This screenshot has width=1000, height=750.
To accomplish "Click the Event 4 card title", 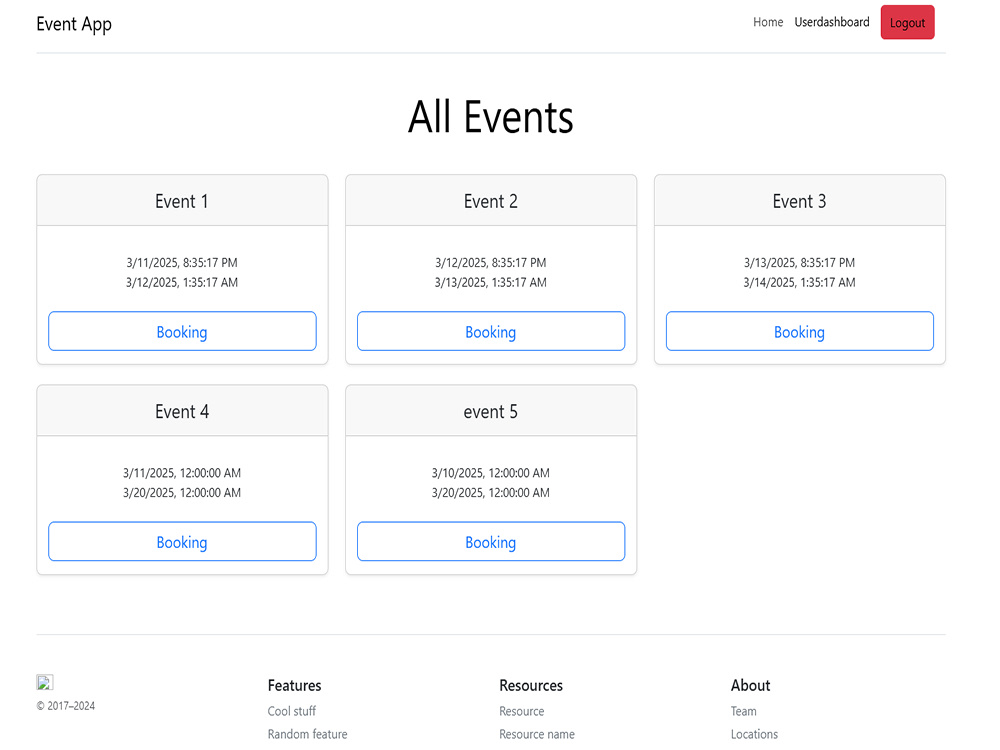I will [182, 412].
